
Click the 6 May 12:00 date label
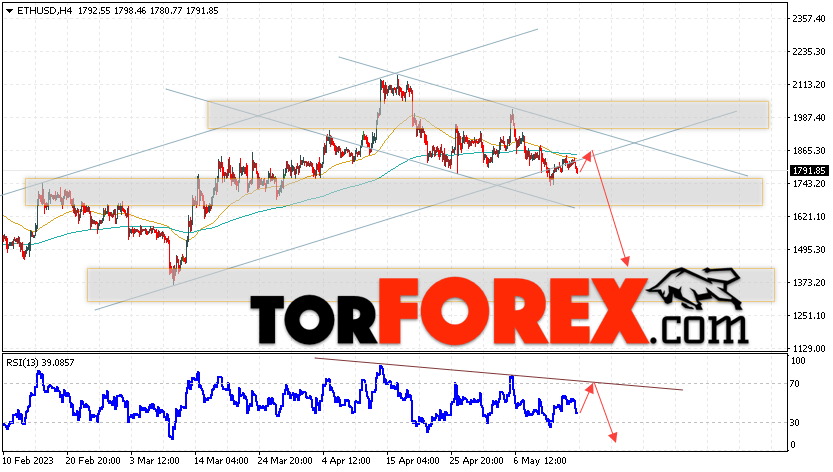pyautogui.click(x=540, y=460)
